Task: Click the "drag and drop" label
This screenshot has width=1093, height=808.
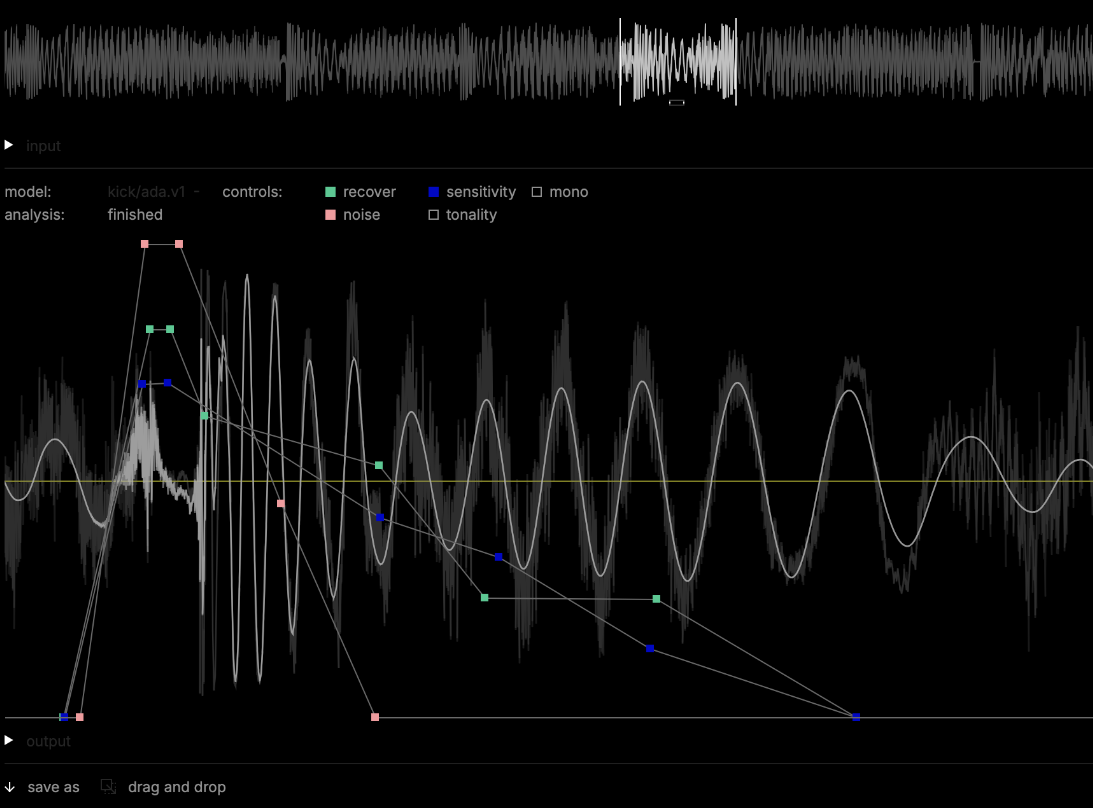Action: point(176,787)
